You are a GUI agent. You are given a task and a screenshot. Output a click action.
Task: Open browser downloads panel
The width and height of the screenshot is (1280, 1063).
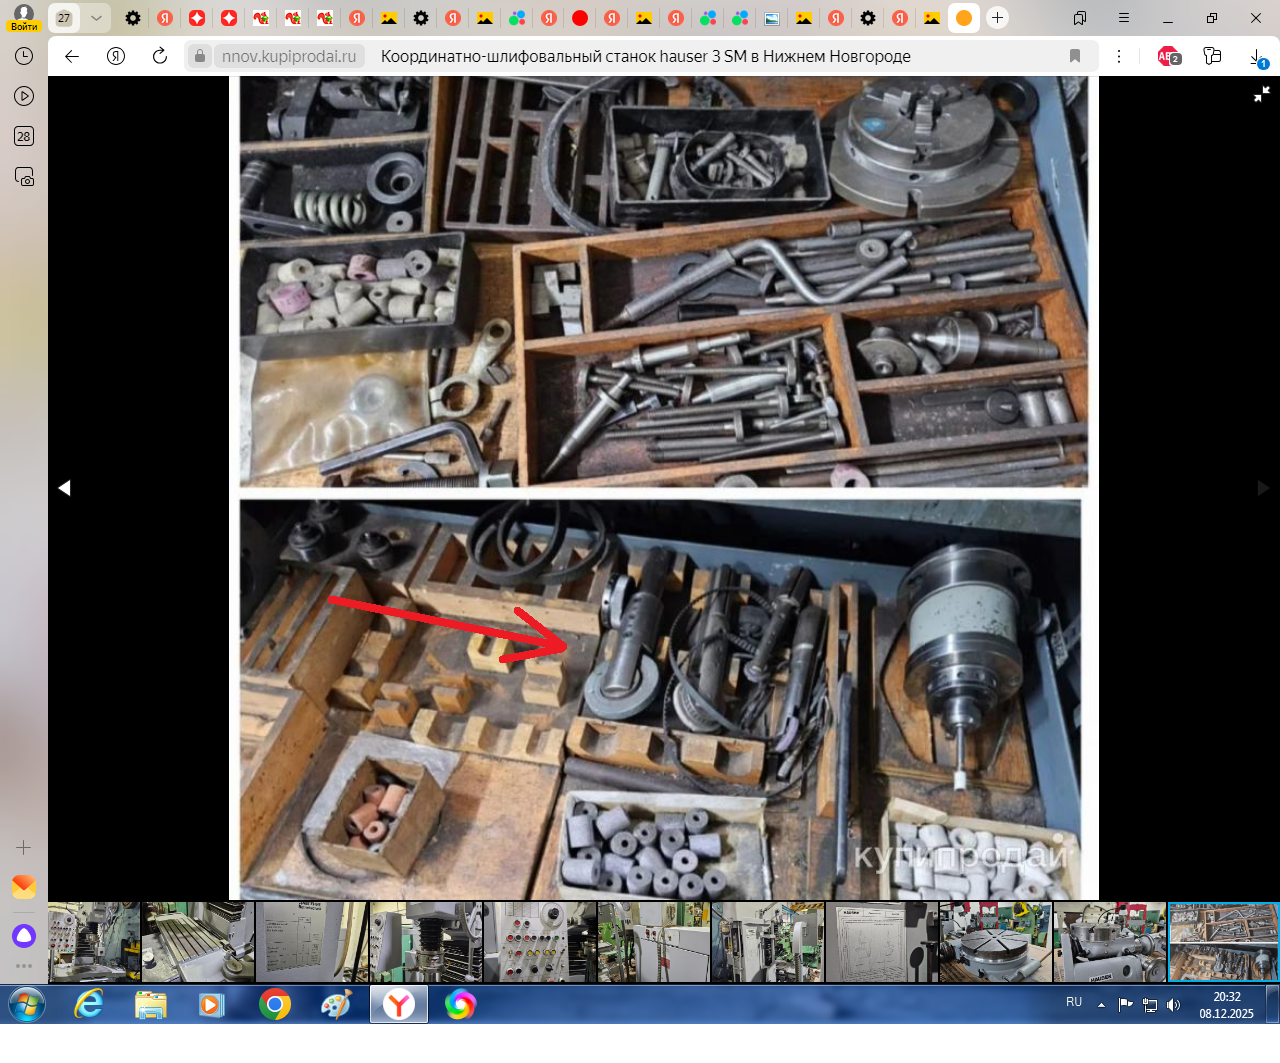(x=1257, y=57)
